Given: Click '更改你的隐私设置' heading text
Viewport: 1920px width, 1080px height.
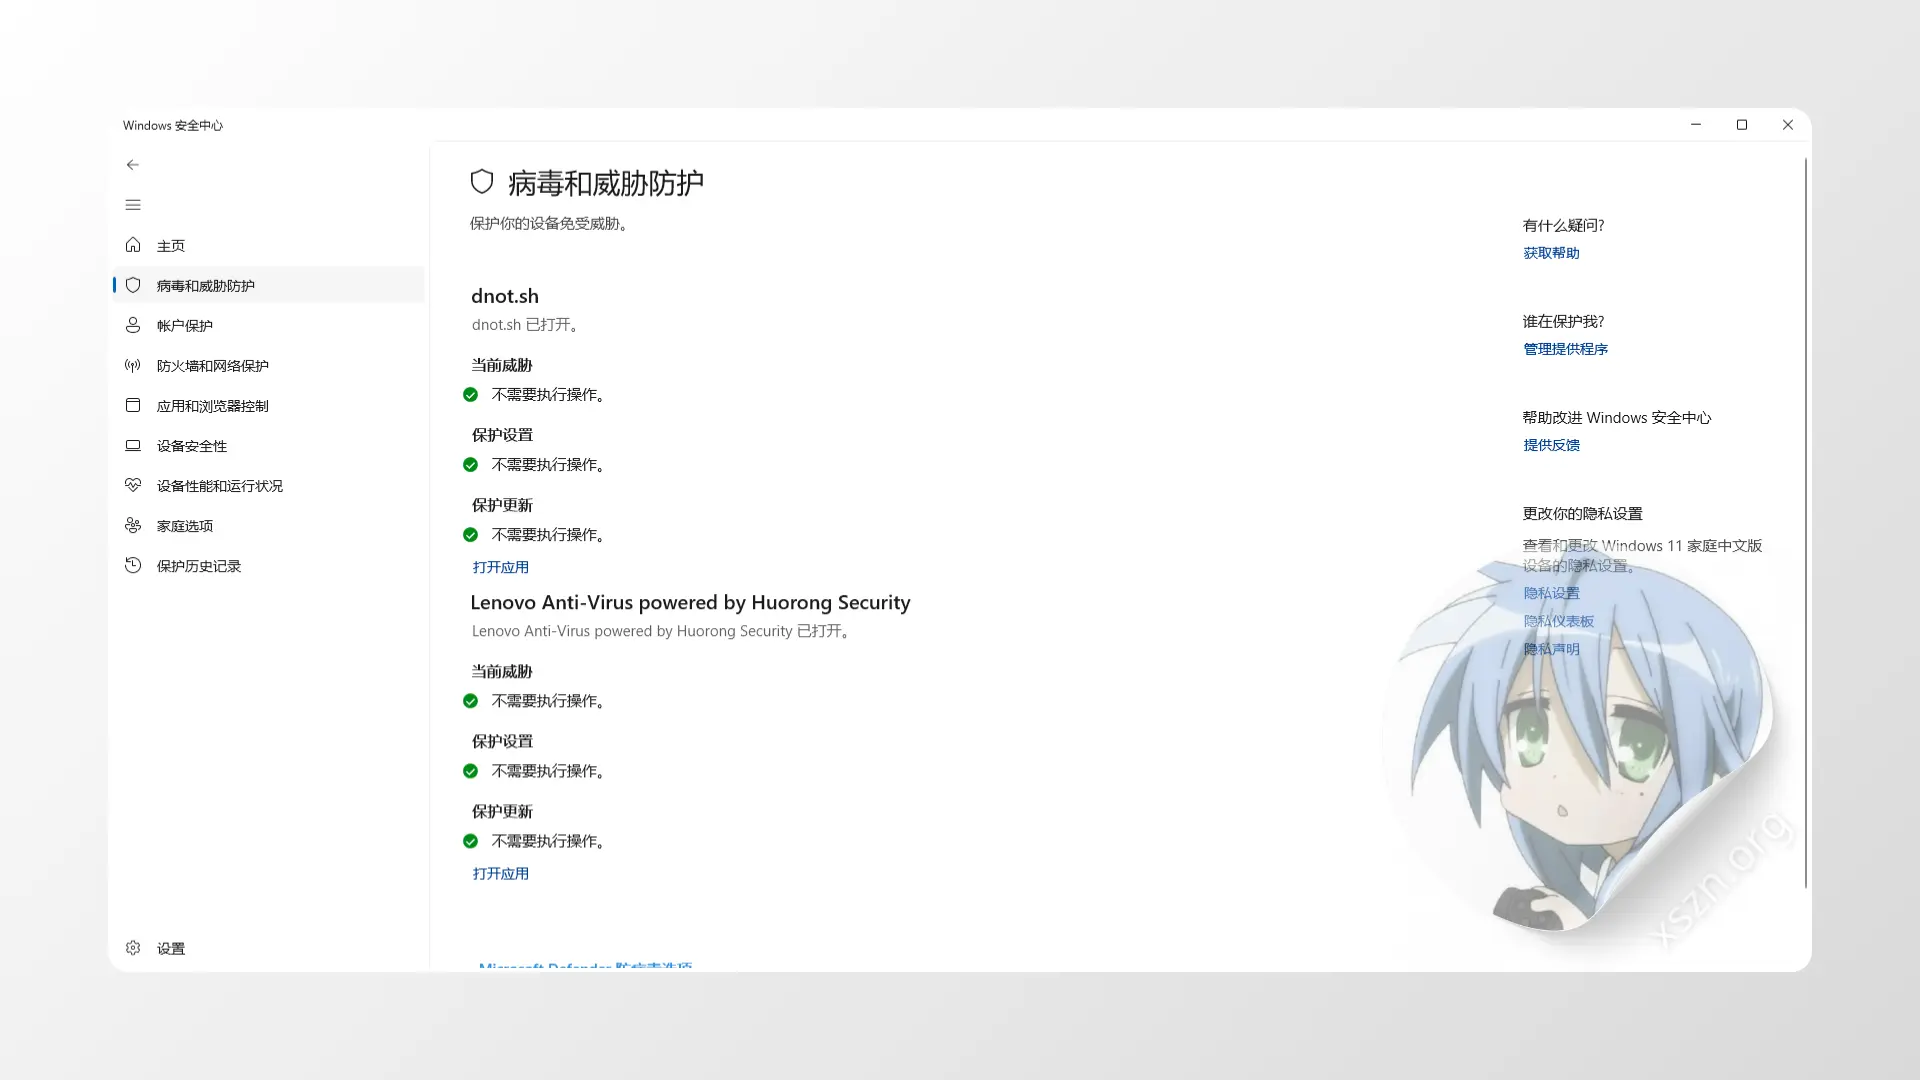Looking at the screenshot, I should [x=1582, y=513].
